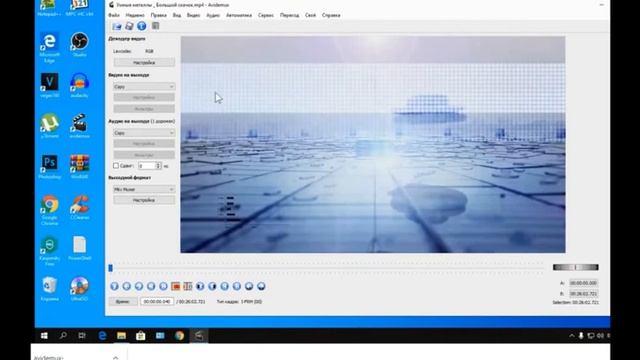Click output format Настройка button
Screen dimensions: 640x360
pos(144,200)
